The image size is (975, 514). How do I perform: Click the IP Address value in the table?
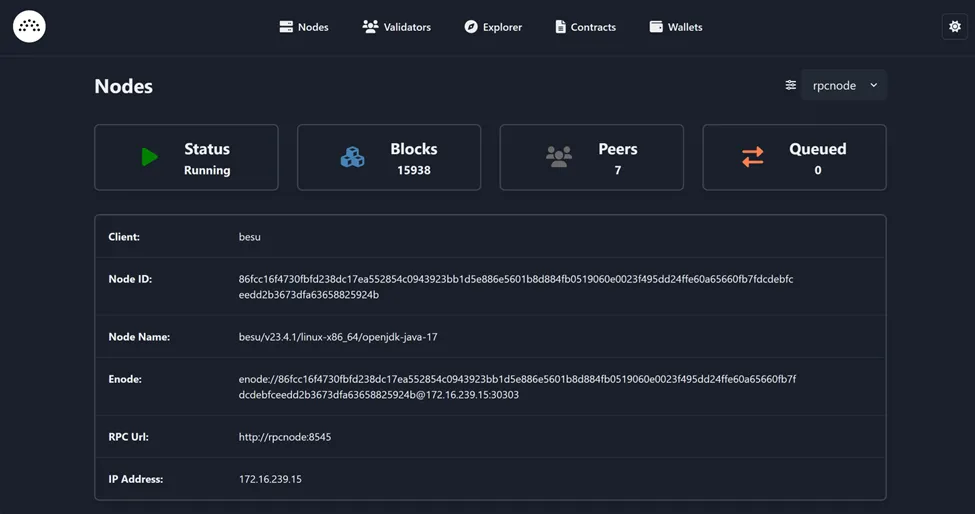[x=270, y=479]
